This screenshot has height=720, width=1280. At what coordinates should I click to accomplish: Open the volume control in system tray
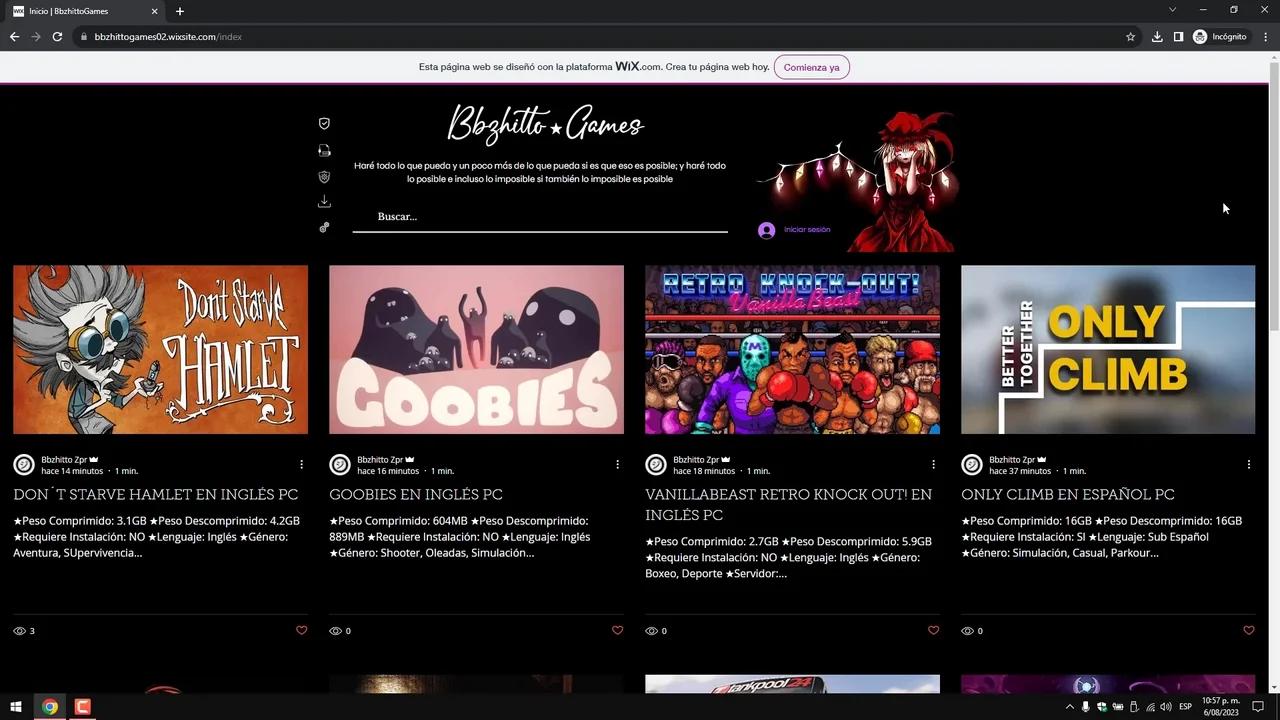click(x=1165, y=707)
